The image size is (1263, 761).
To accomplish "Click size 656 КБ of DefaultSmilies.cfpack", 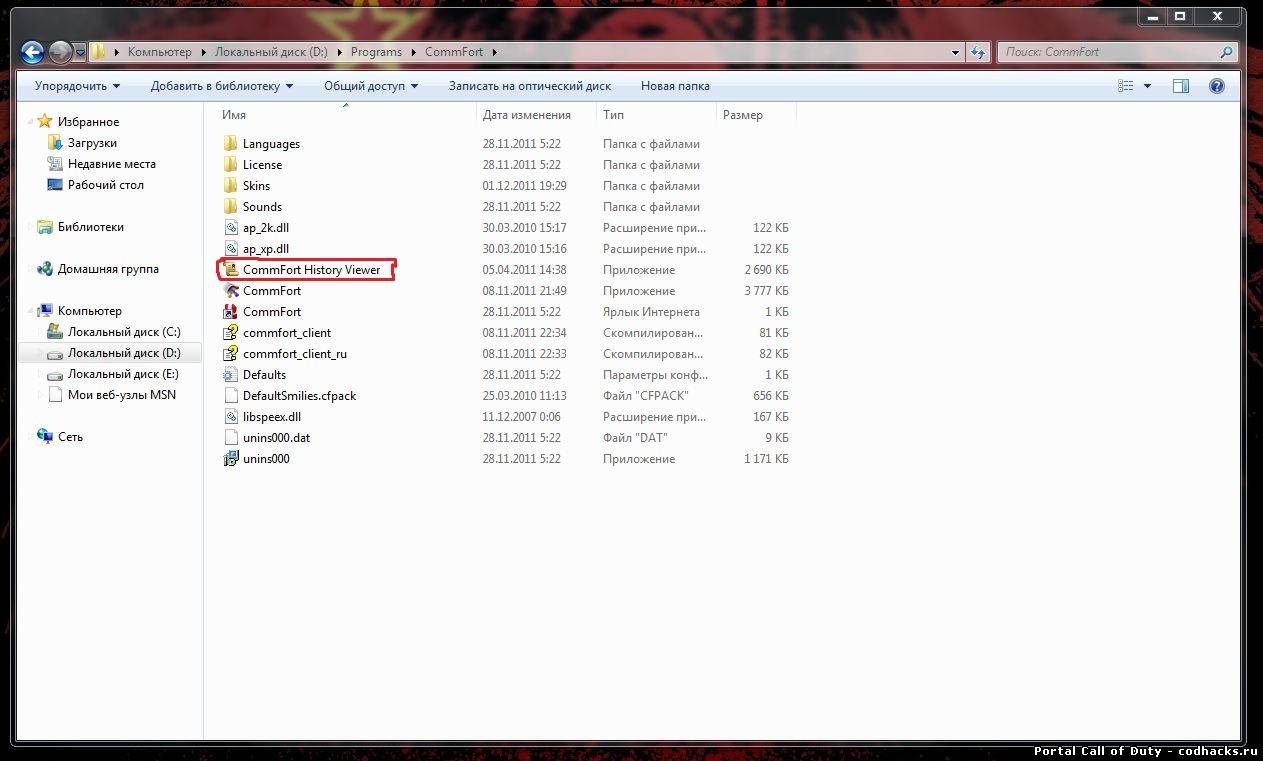I will [x=770, y=396].
